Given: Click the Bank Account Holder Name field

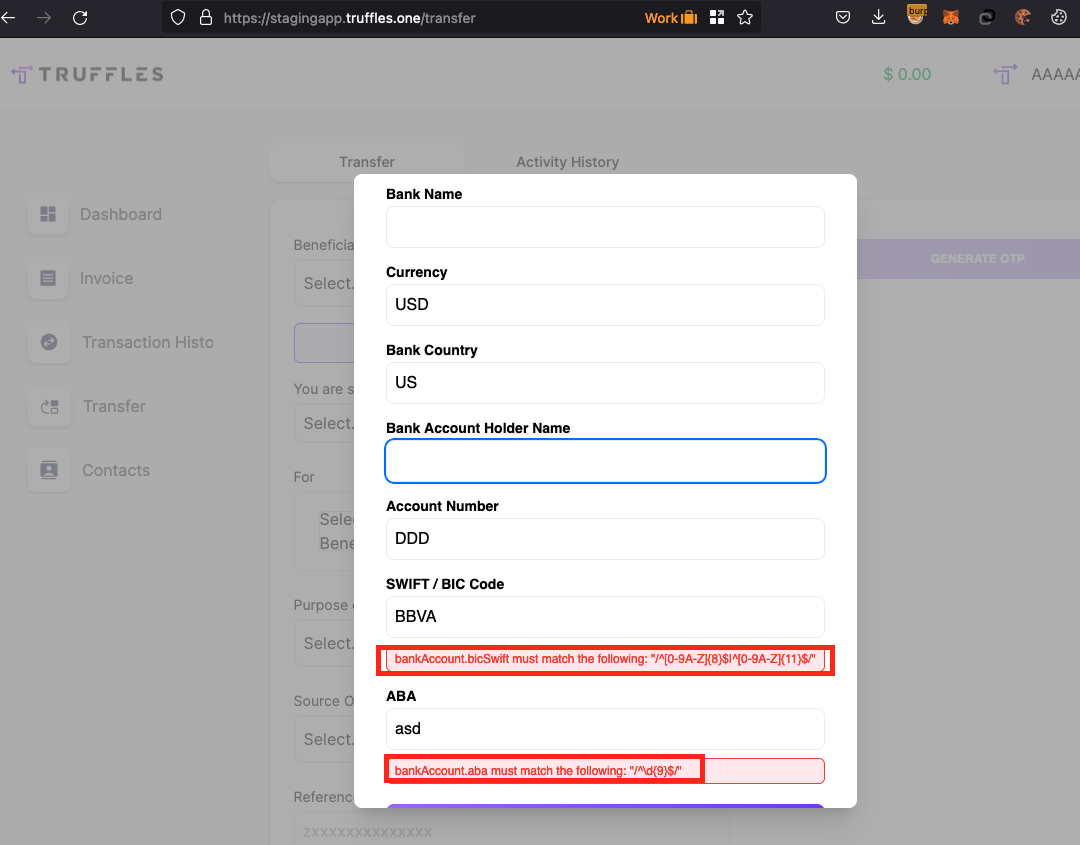Looking at the screenshot, I should (605, 461).
